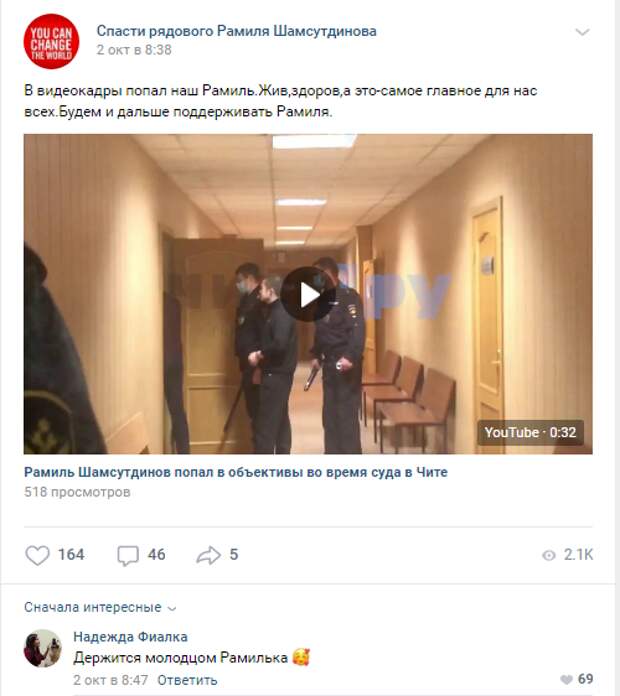
Task: Open commenter name Надежда Фиалка
Action: click(x=130, y=637)
